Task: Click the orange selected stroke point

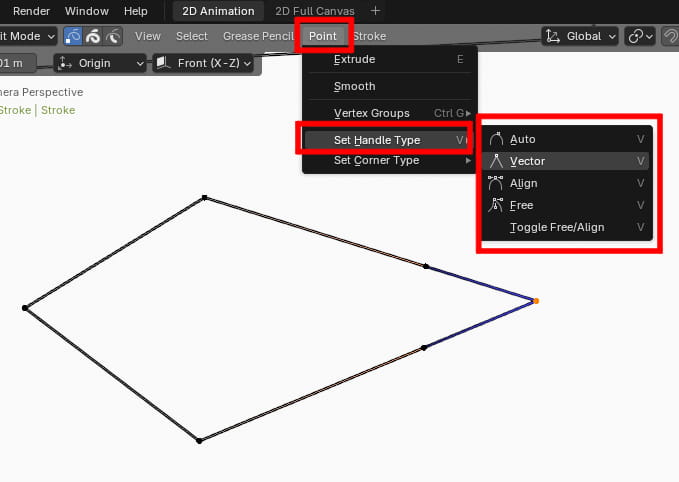Action: click(536, 300)
